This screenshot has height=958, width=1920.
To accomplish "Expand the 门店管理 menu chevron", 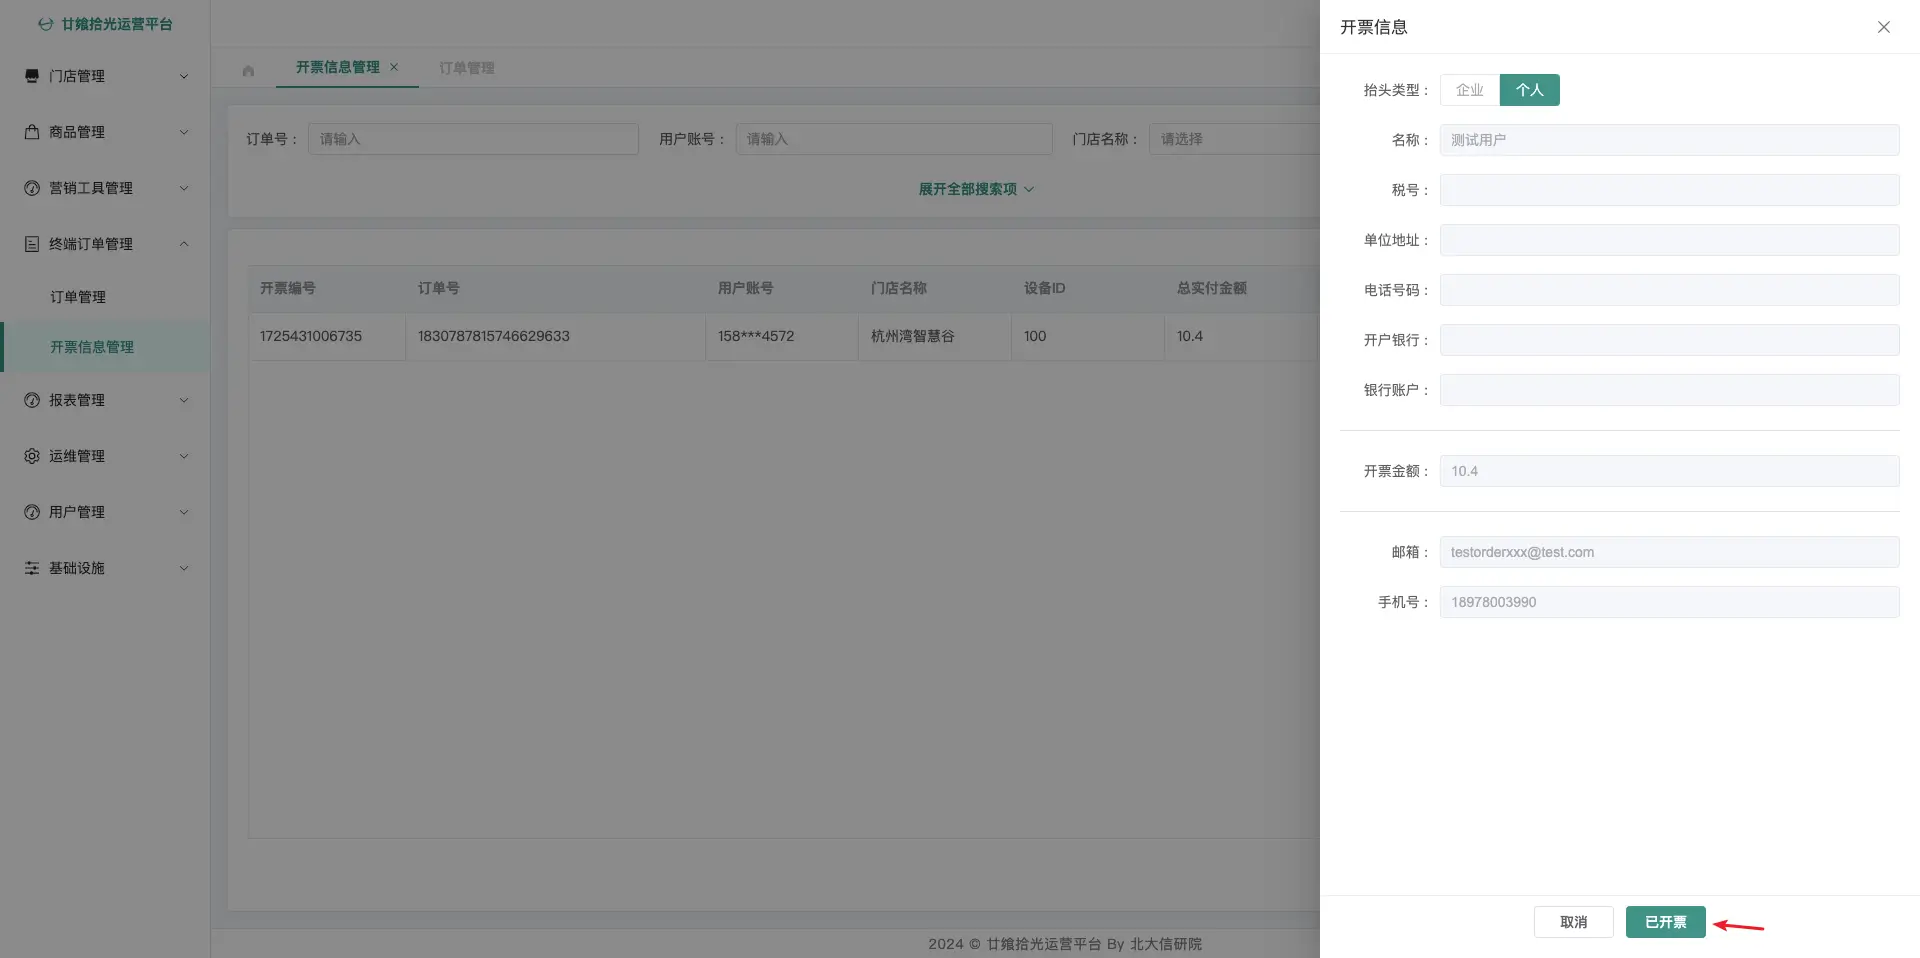I will click(184, 76).
